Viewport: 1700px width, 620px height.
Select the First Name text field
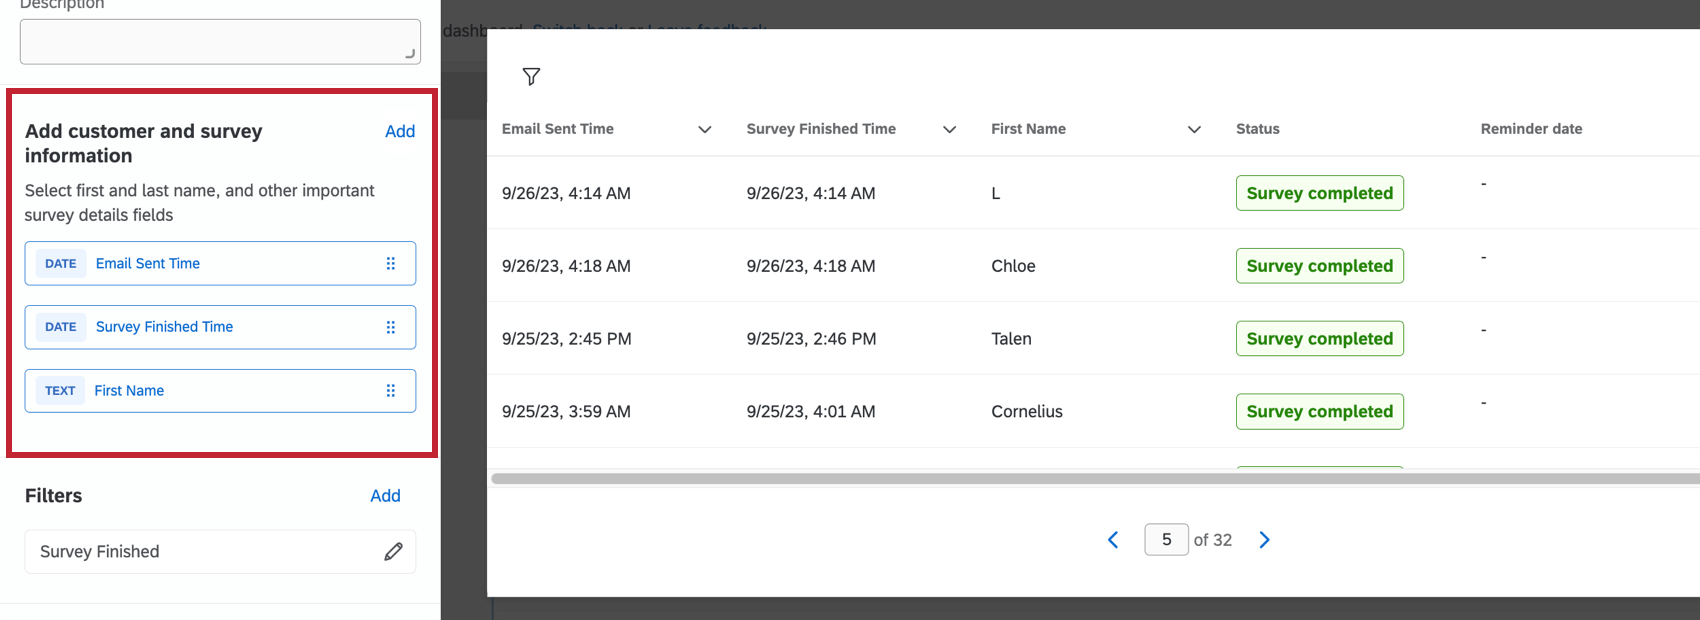coord(129,391)
